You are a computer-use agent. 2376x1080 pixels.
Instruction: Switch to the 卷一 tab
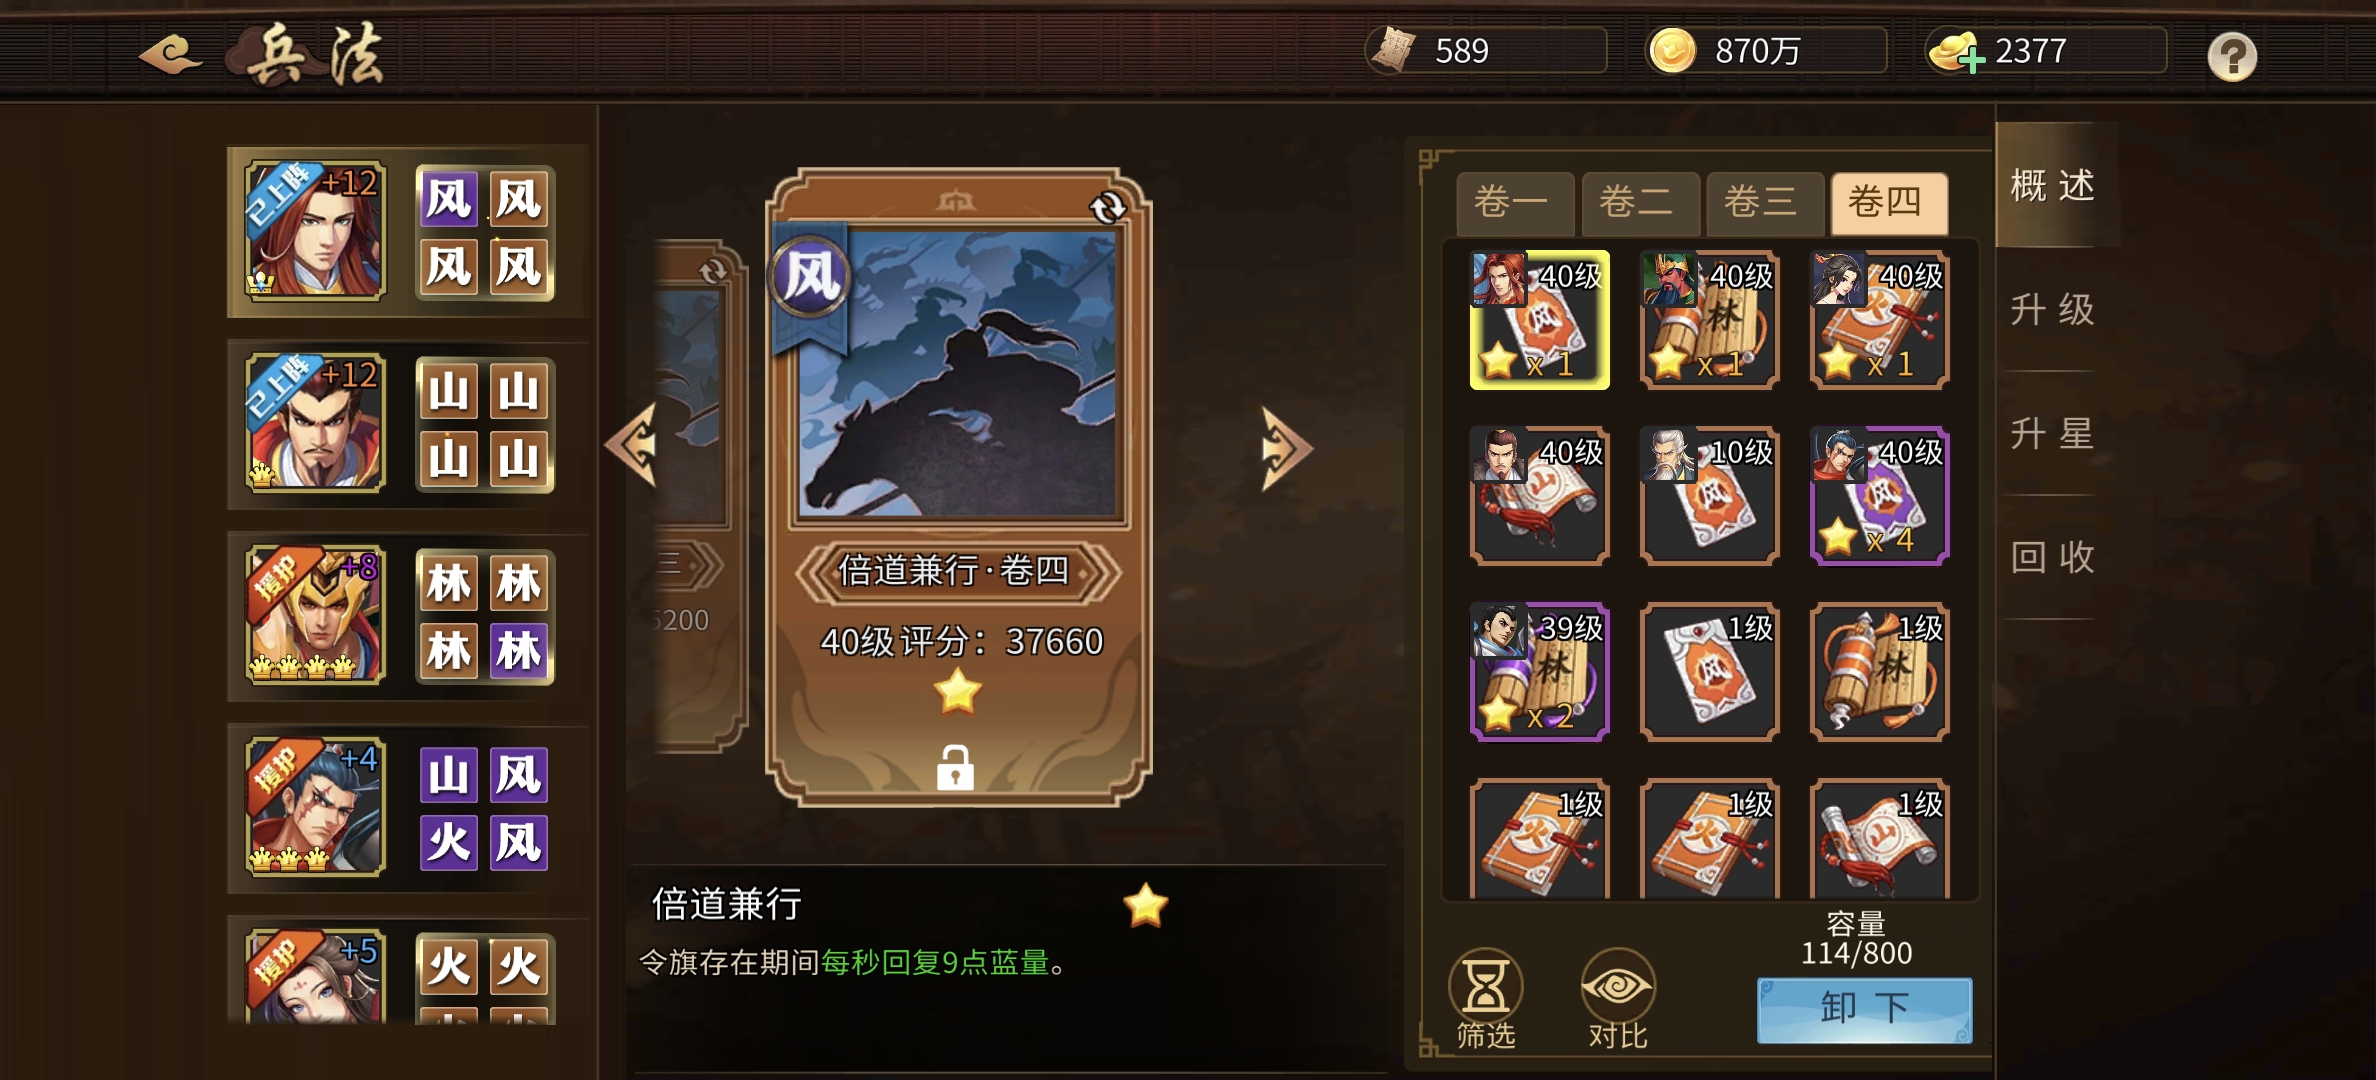(1513, 201)
